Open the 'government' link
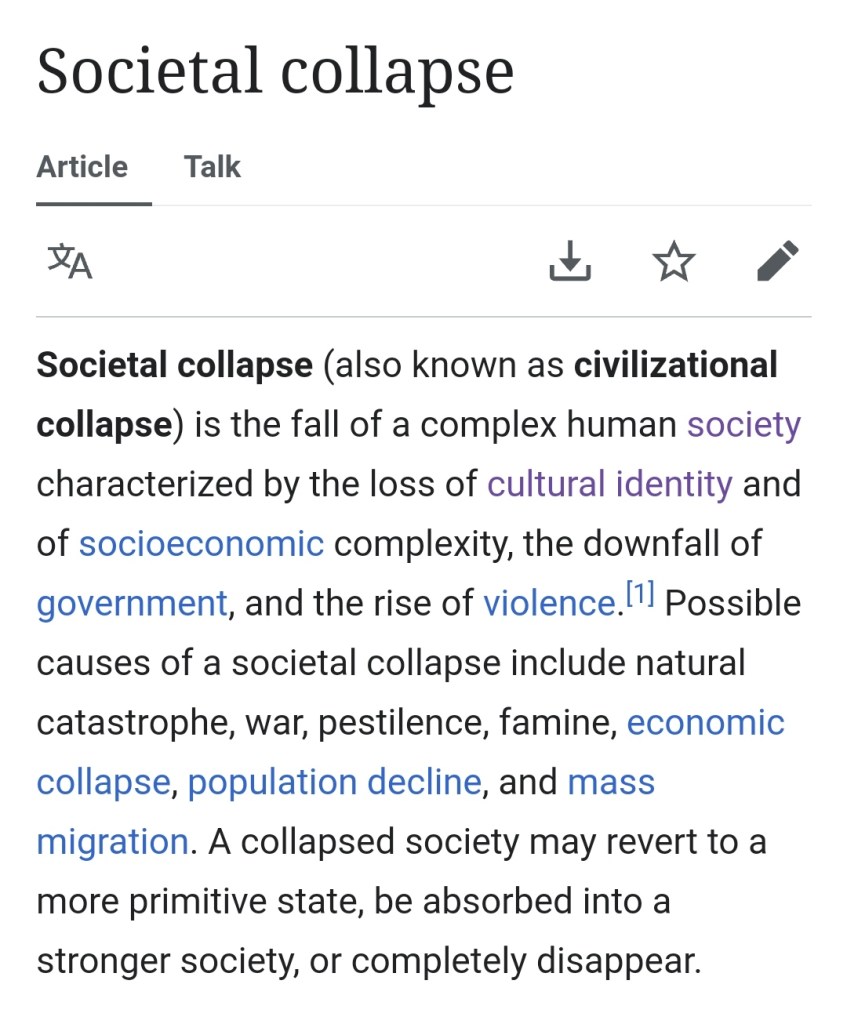 pos(132,604)
